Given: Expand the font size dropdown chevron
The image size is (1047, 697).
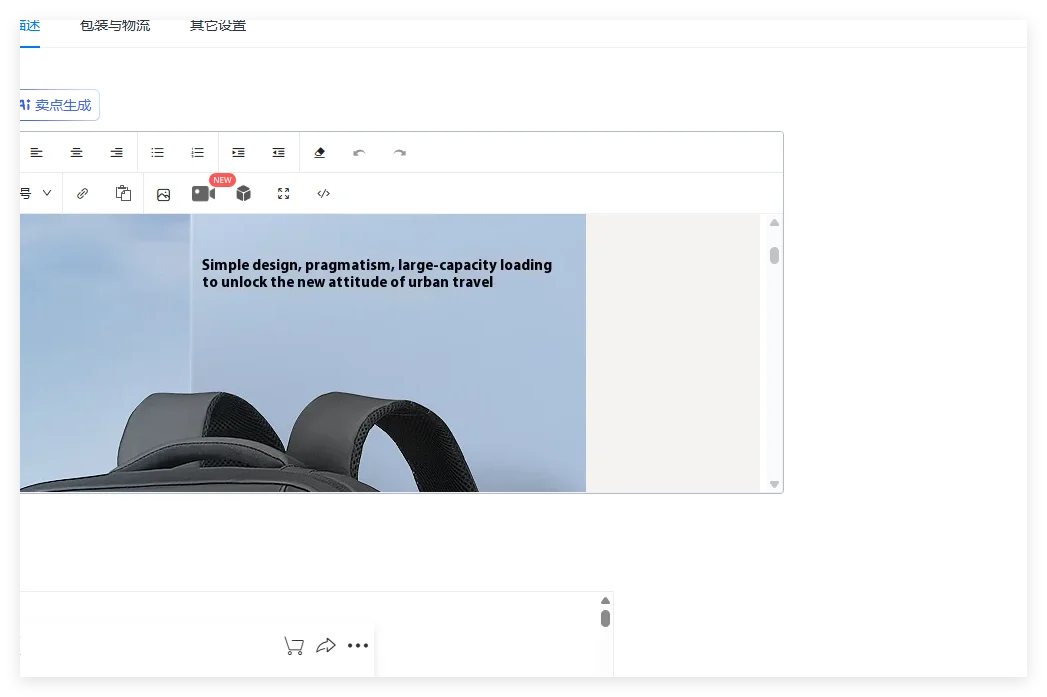Looking at the screenshot, I should [47, 193].
